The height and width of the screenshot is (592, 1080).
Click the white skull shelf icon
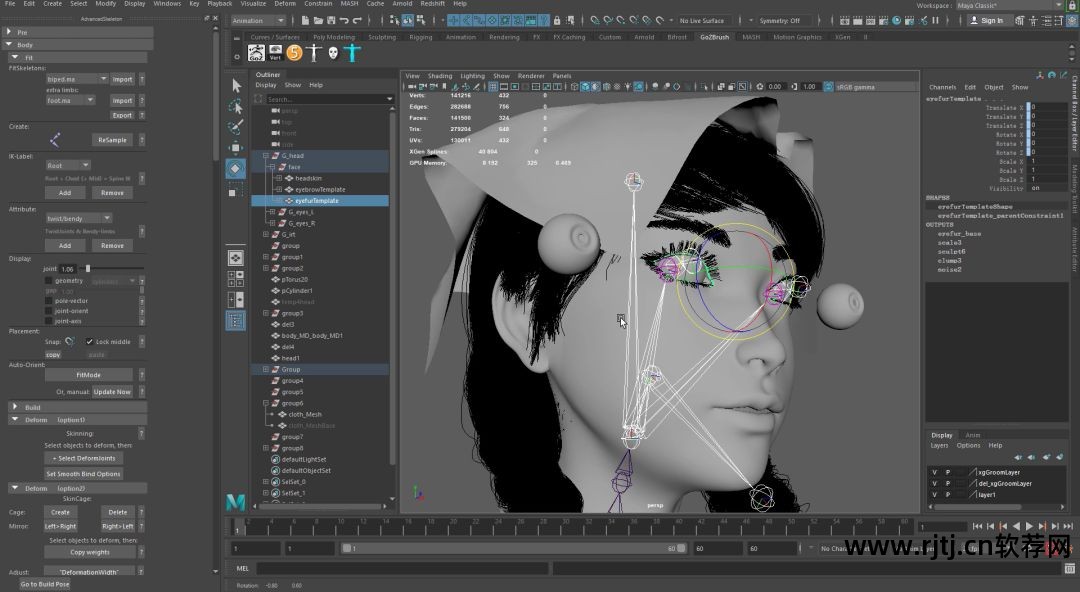[x=331, y=53]
